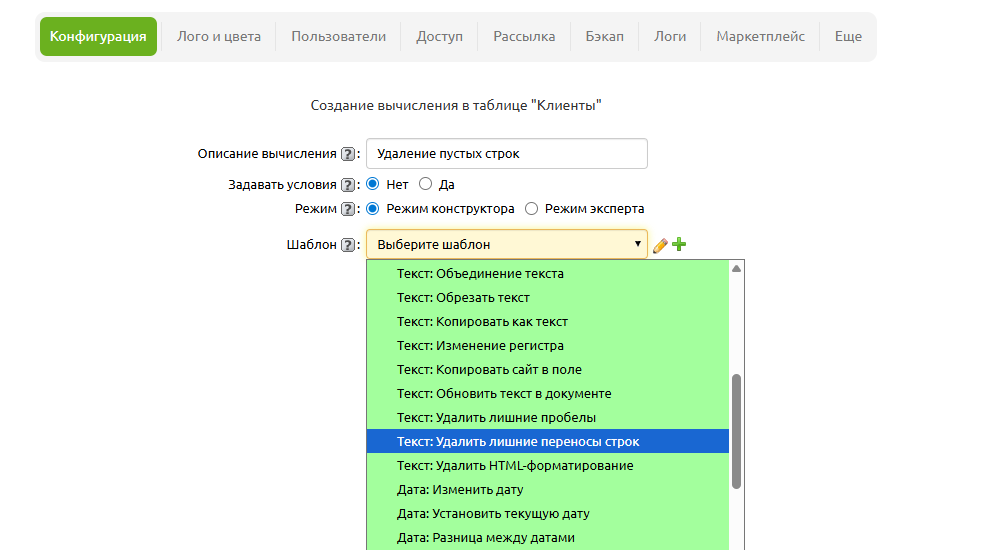Open the Маркетплейс tab
Viewport: 997px width, 550px height.
tap(760, 37)
